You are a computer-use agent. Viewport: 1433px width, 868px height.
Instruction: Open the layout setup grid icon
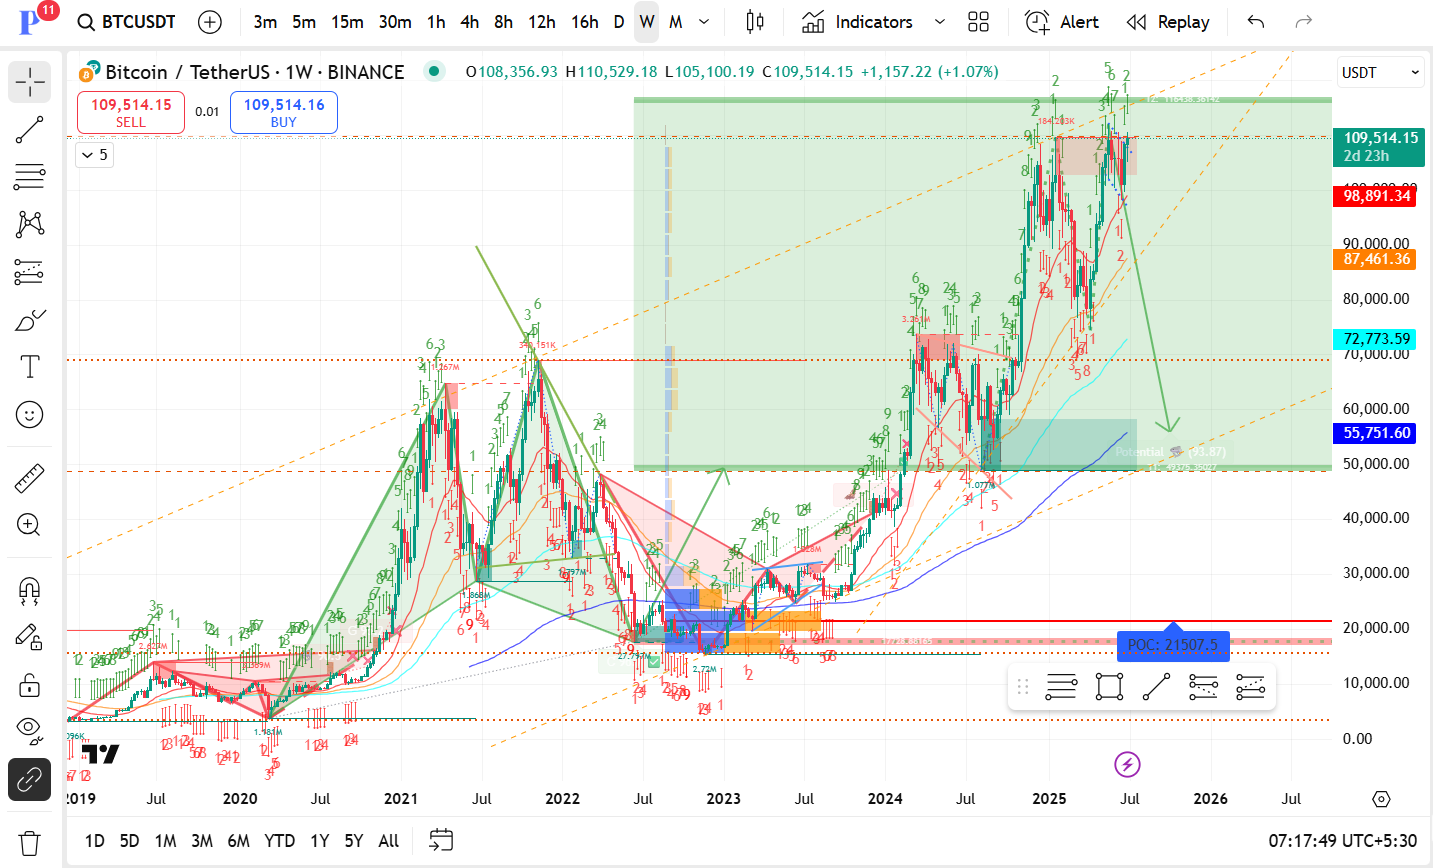979,22
